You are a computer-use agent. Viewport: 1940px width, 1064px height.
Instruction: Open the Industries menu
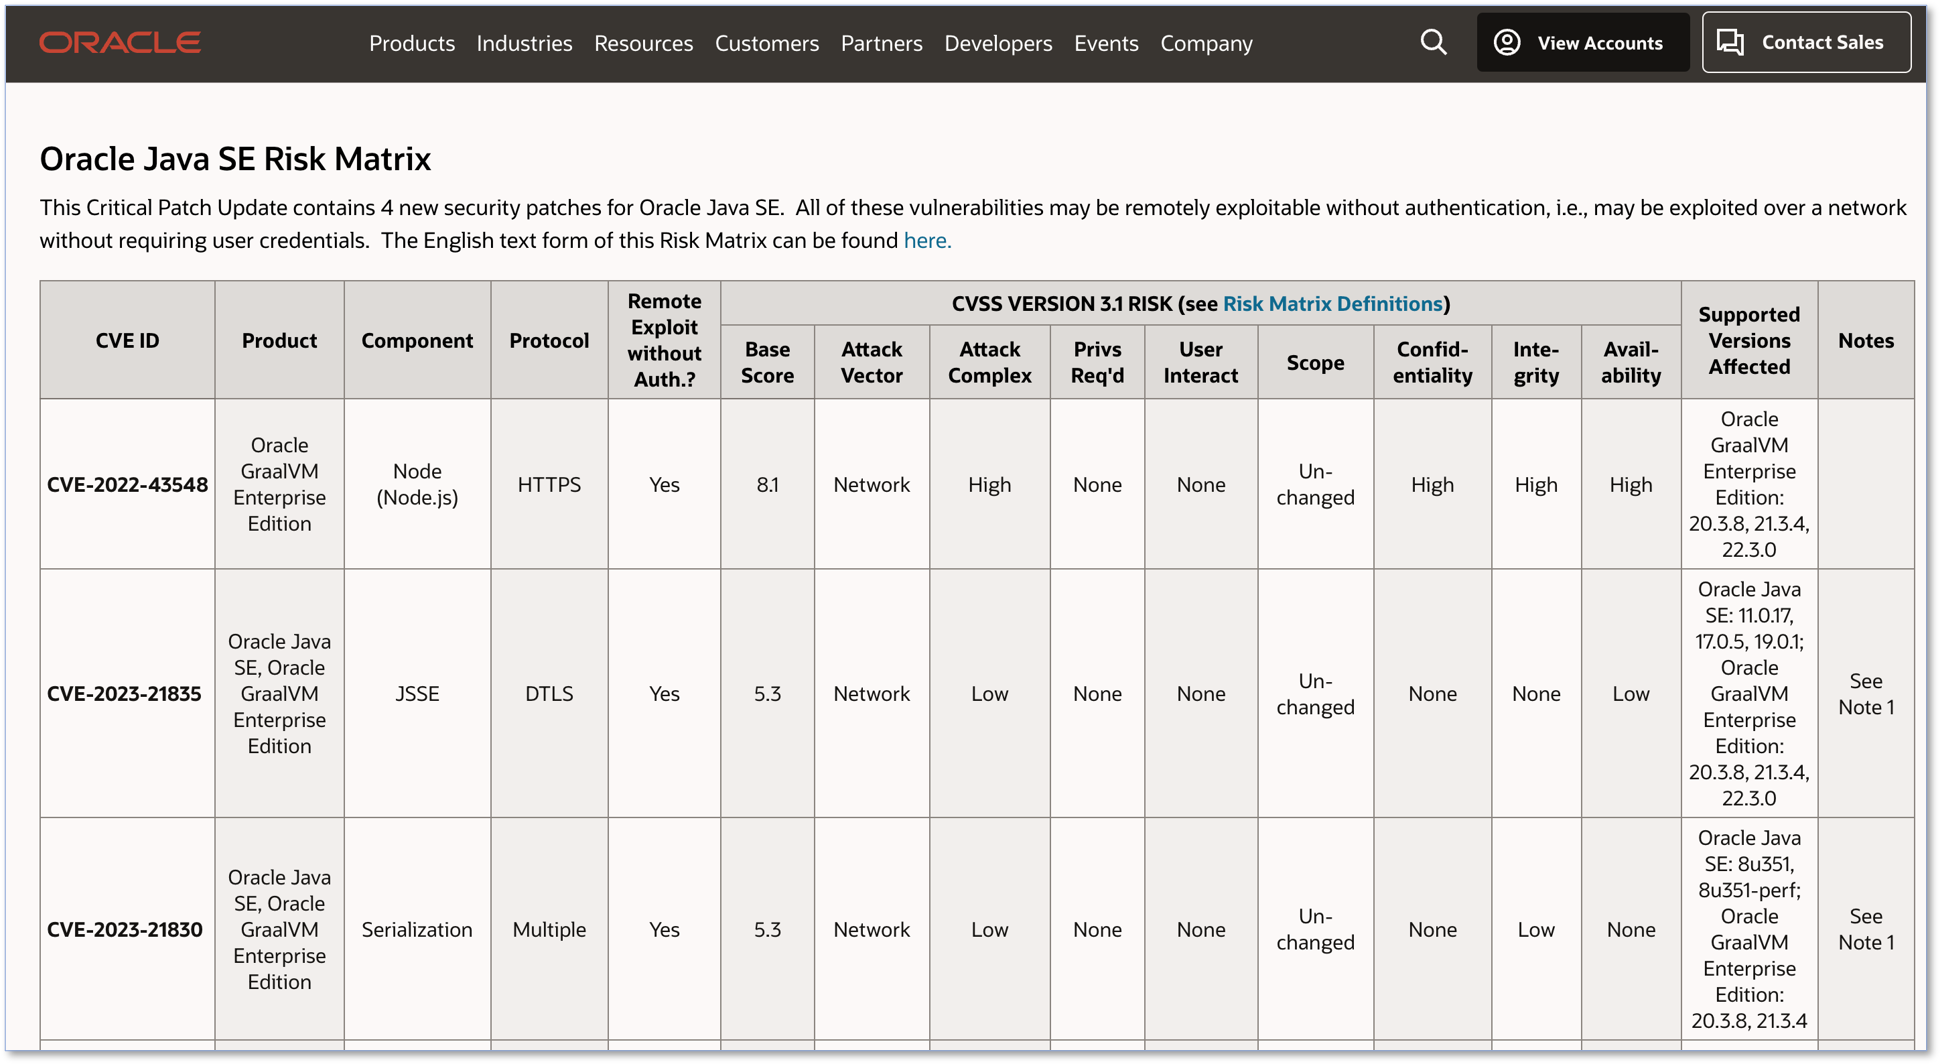tap(524, 43)
